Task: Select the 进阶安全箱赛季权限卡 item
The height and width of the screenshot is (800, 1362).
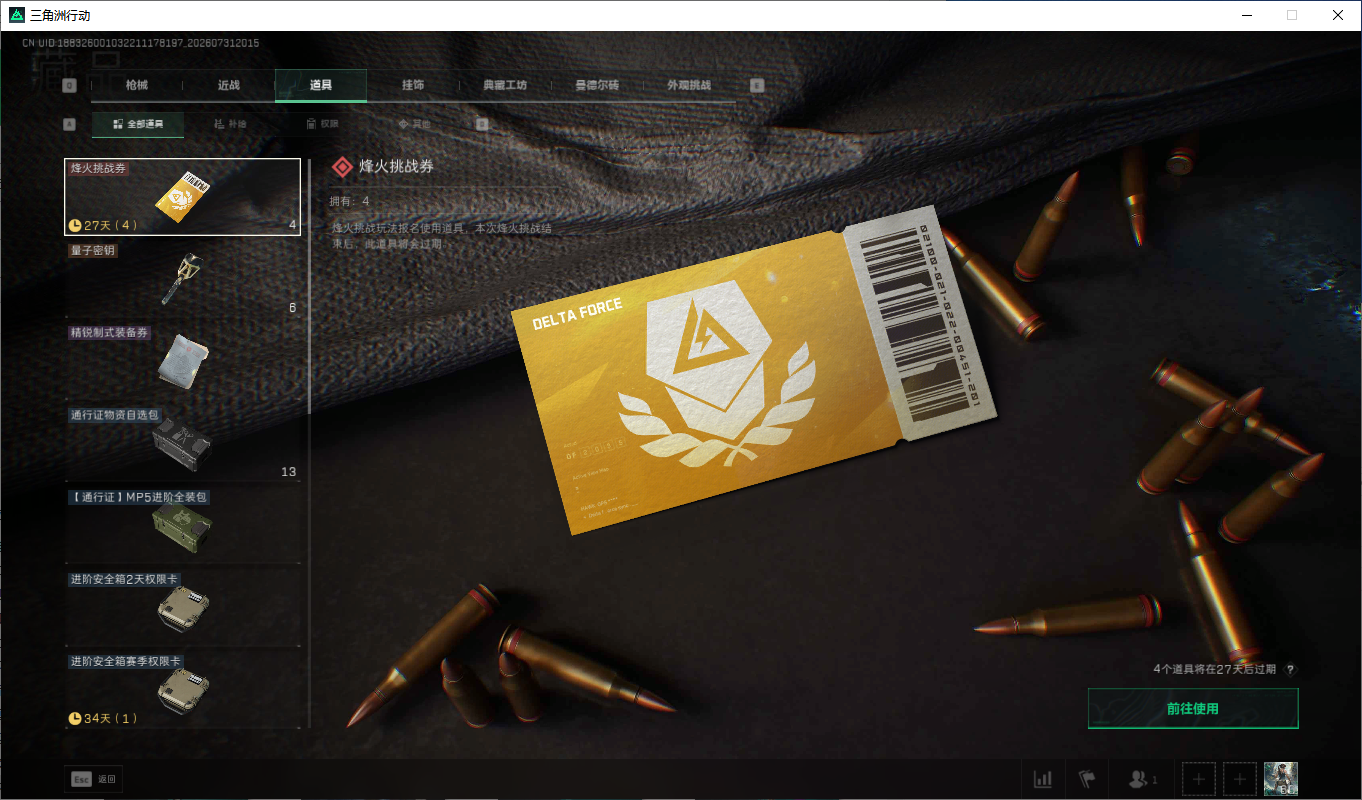Action: pyautogui.click(x=182, y=689)
